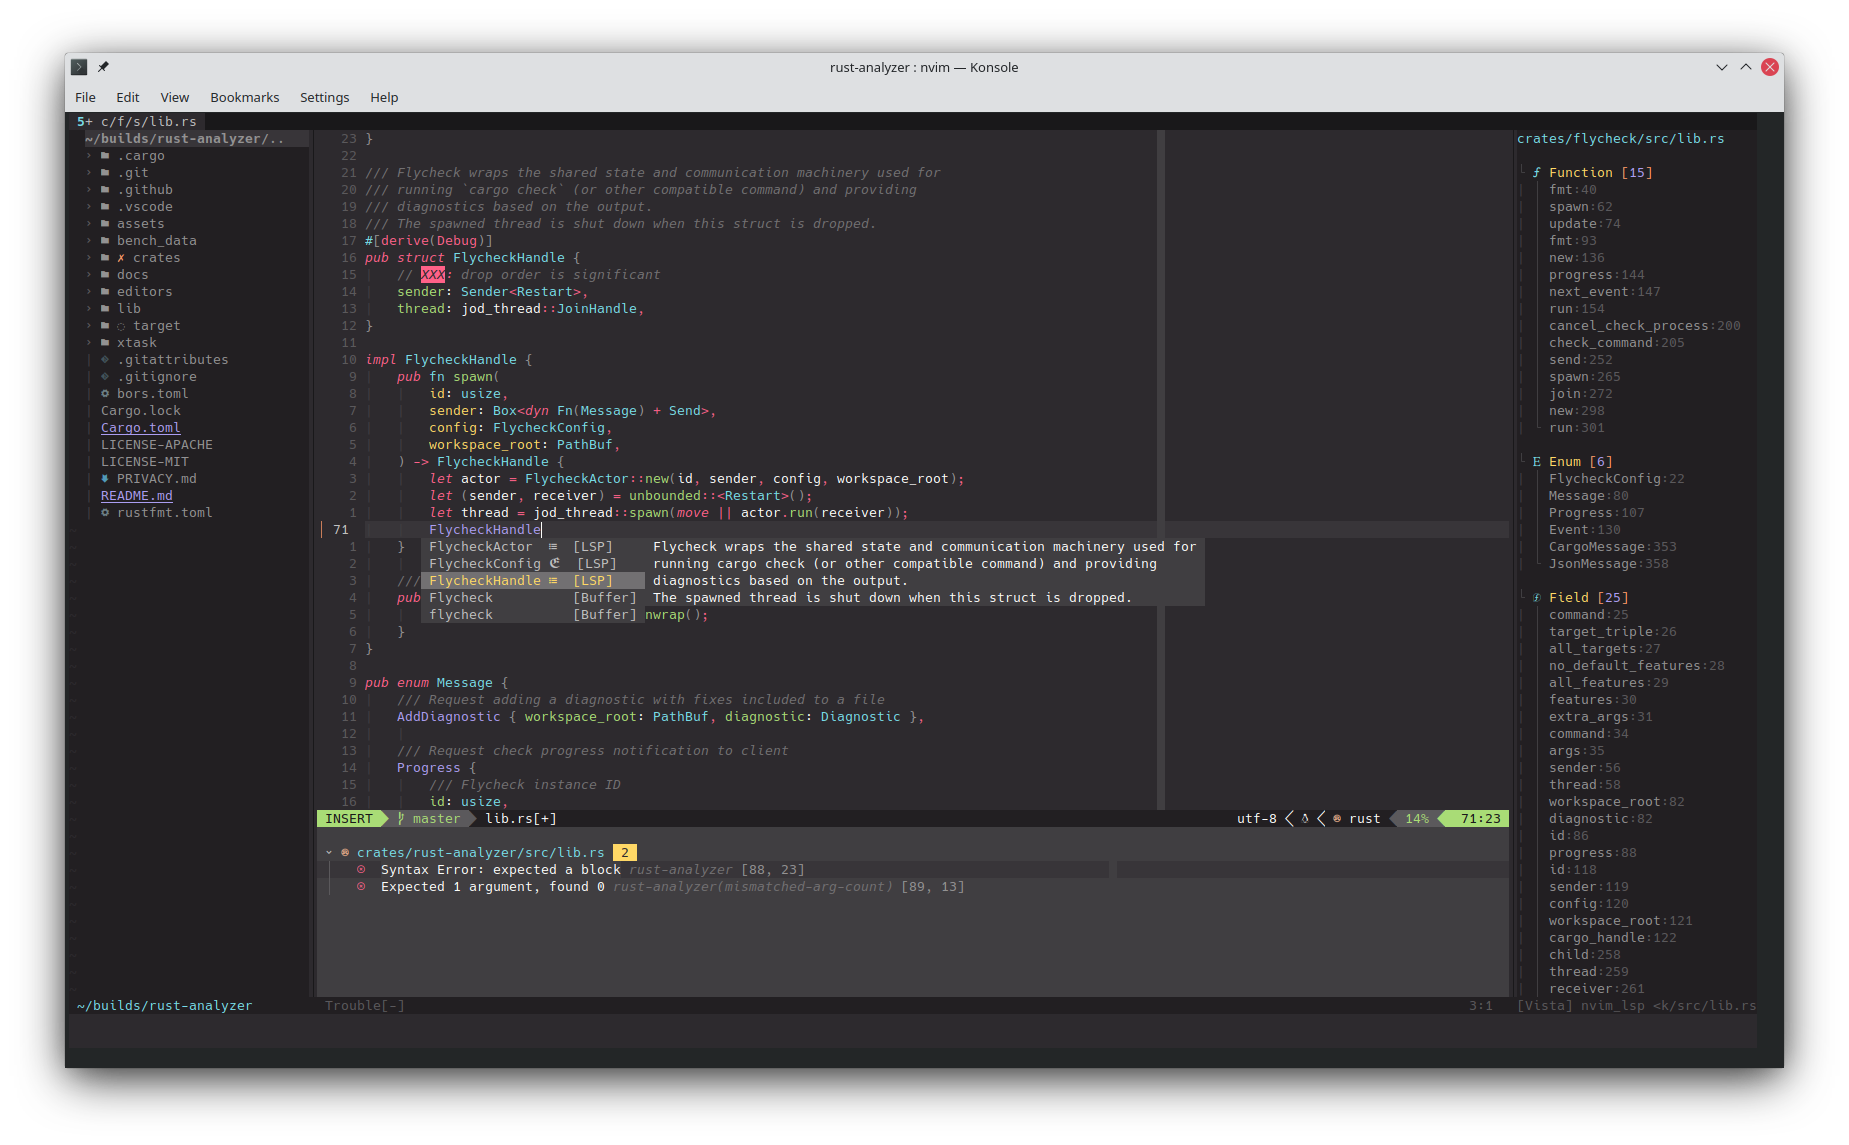Expand the crates folder arrow
The width and height of the screenshot is (1849, 1145).
click(89, 258)
